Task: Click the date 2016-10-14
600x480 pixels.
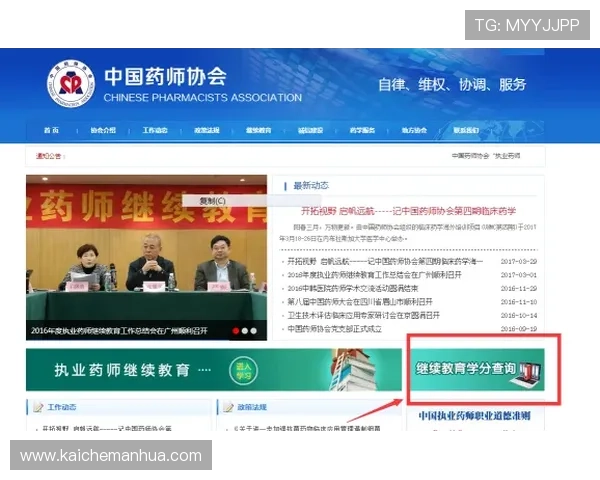Action: [519, 315]
